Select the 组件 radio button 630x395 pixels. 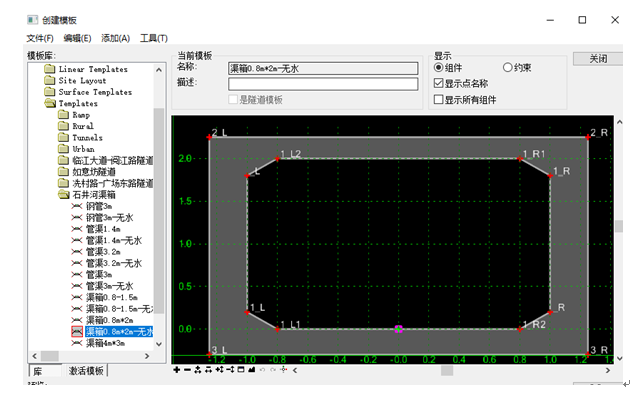439,68
